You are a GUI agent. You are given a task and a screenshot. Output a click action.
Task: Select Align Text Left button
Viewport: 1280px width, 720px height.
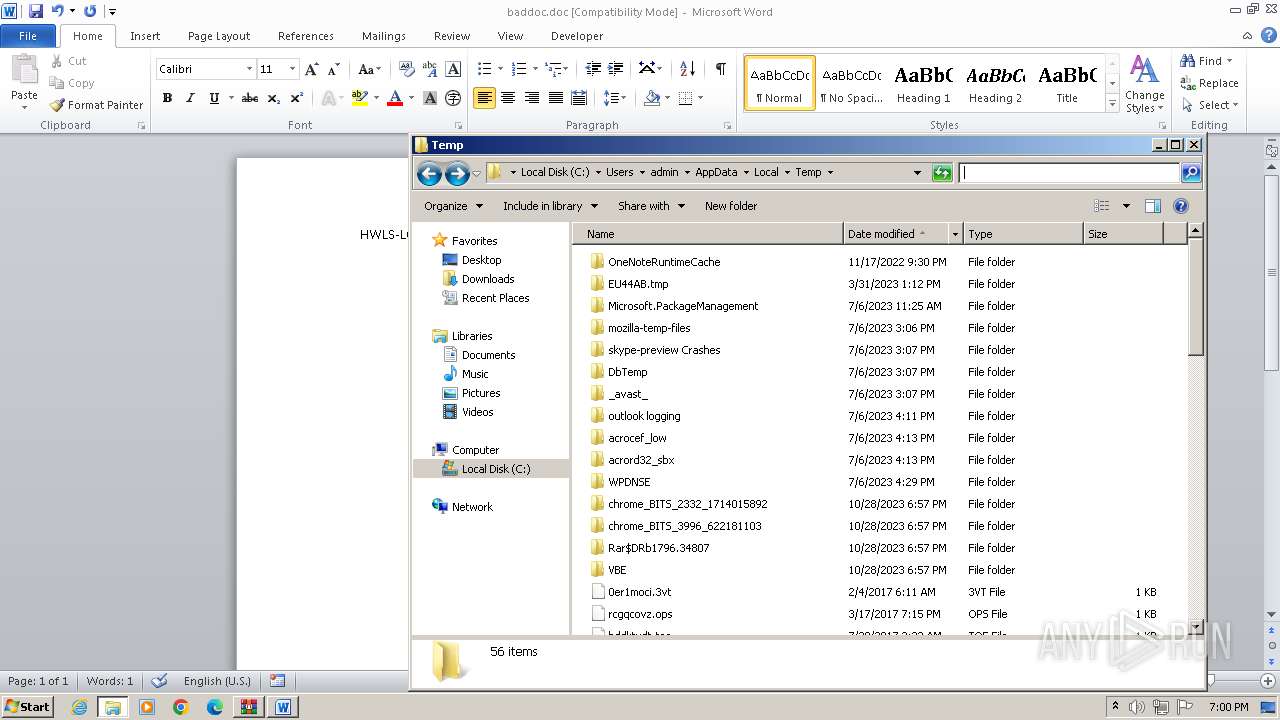click(x=484, y=98)
